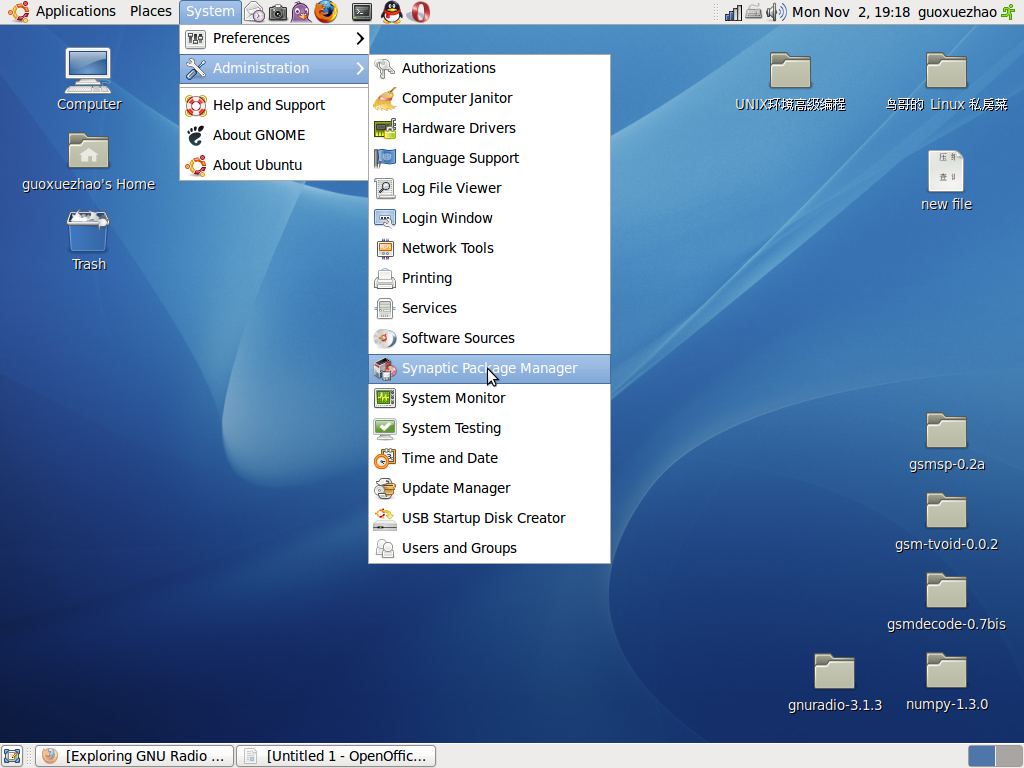Open Log File Viewer
This screenshot has width=1024, height=768.
pyautogui.click(x=489, y=188)
